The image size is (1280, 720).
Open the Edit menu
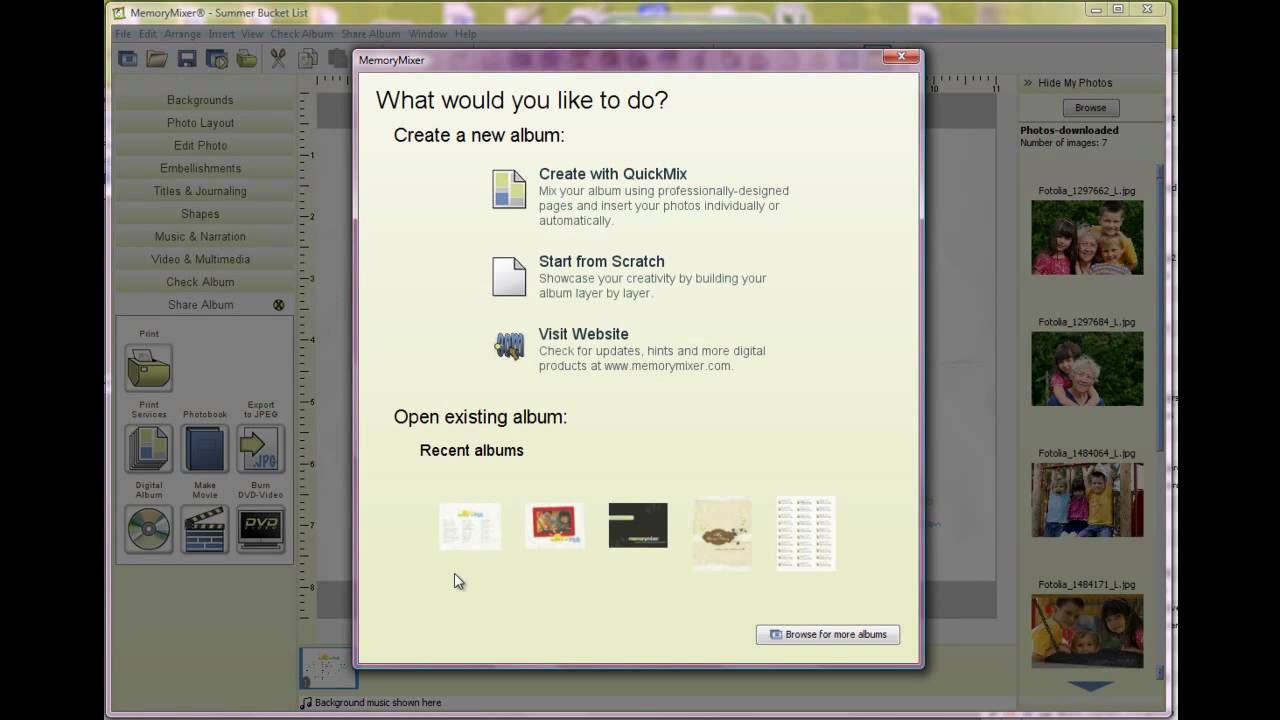click(148, 34)
